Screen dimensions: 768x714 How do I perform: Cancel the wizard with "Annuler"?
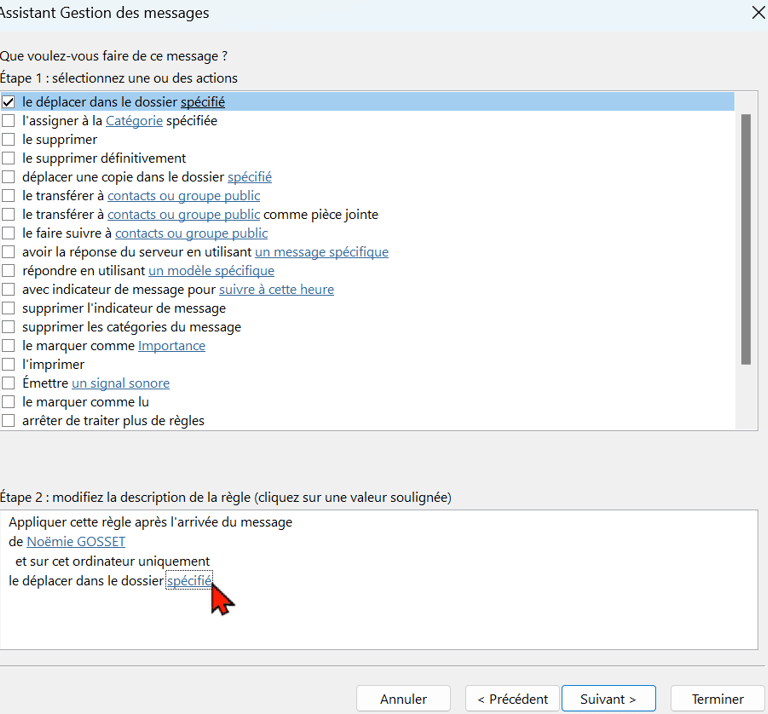point(403,699)
